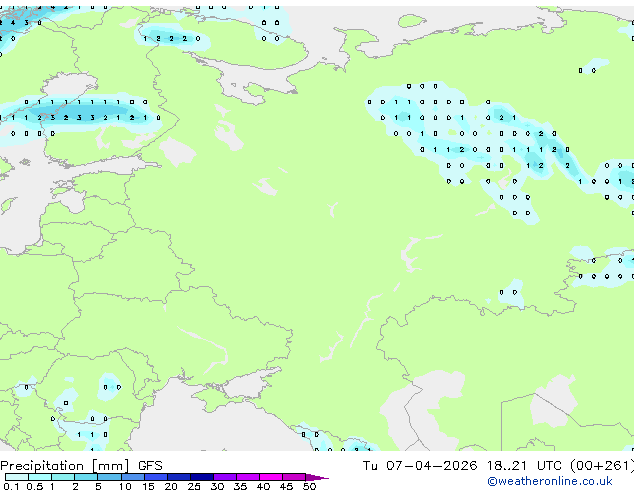Image resolution: width=634 pixels, height=490 pixels.
Task: Click the legend scale label '15'
Action: (x=148, y=486)
